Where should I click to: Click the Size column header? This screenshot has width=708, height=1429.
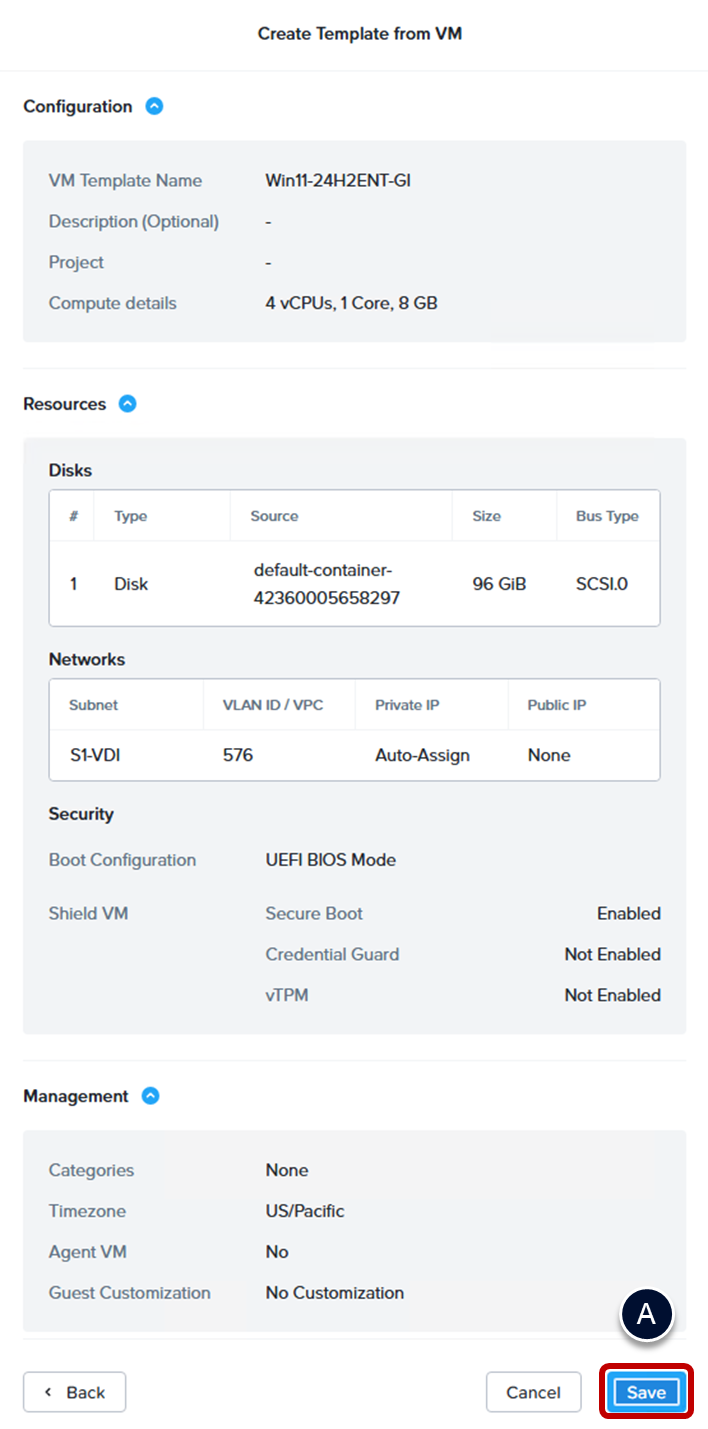point(487,516)
